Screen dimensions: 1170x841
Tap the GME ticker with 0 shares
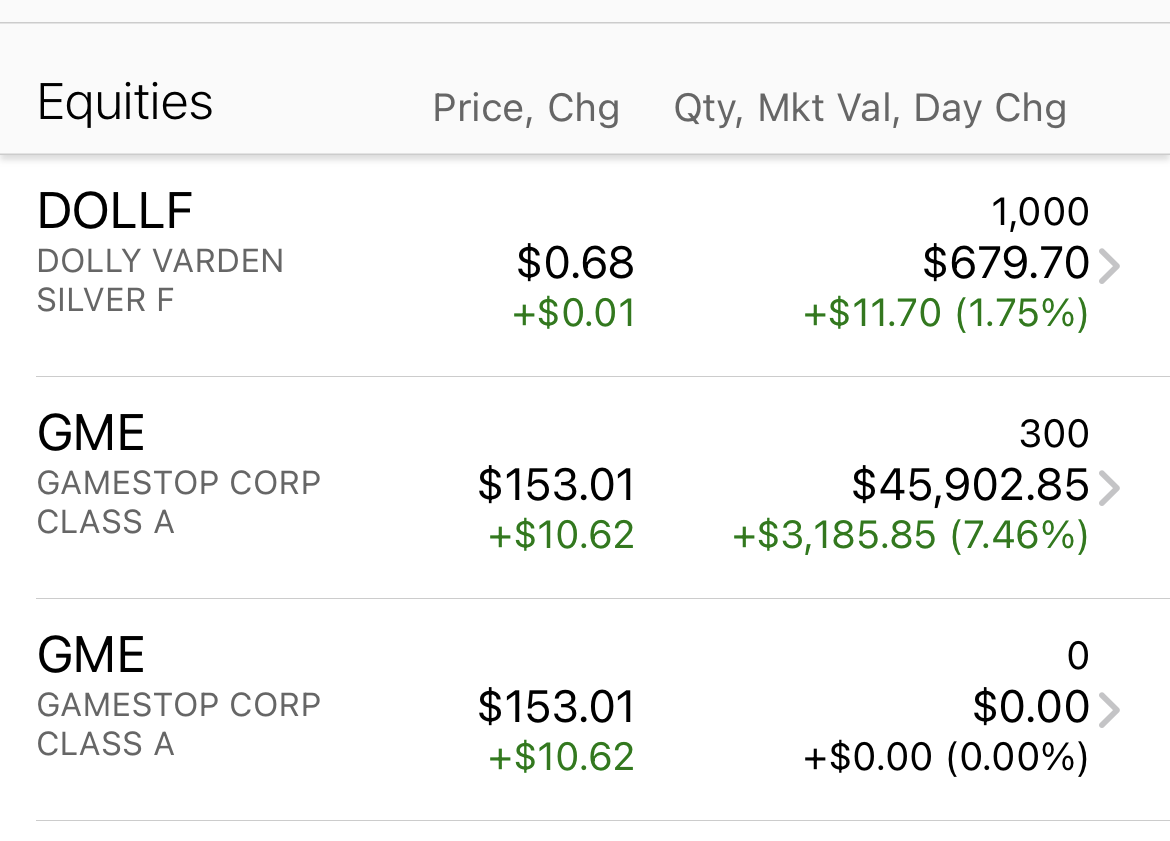coord(91,654)
